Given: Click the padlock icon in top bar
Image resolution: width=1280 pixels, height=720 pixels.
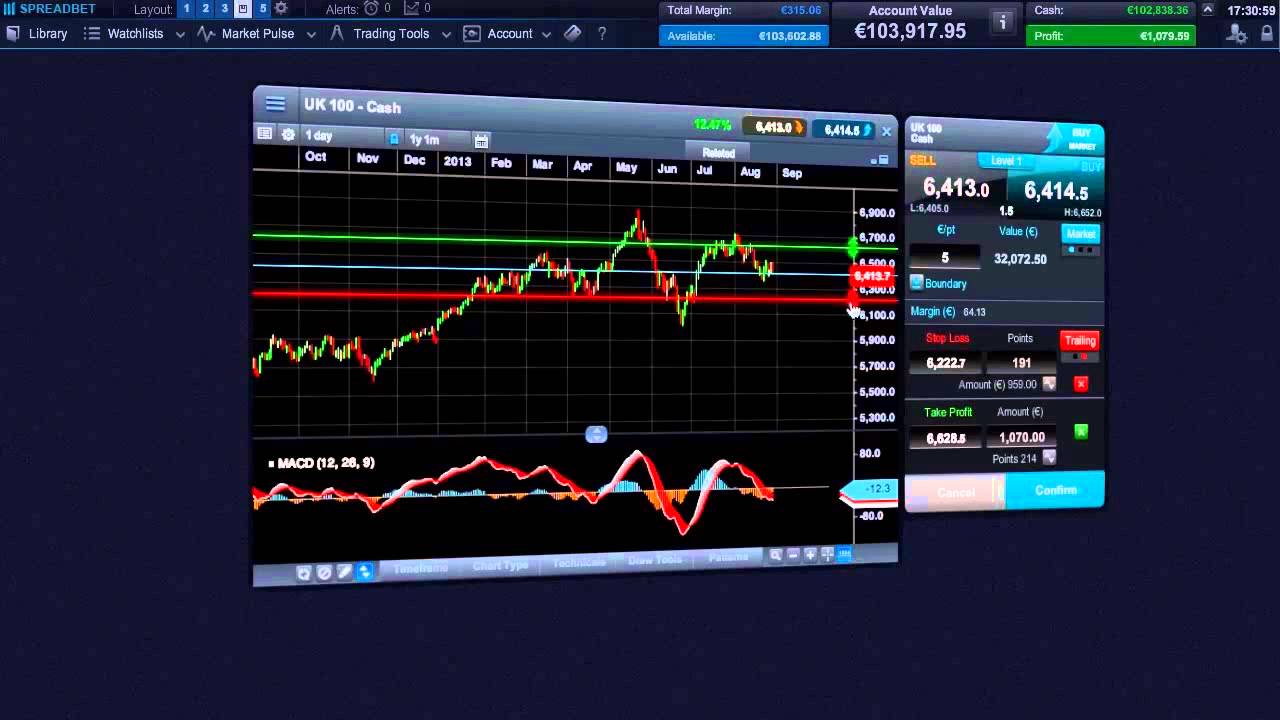Looking at the screenshot, I should click(1267, 34).
